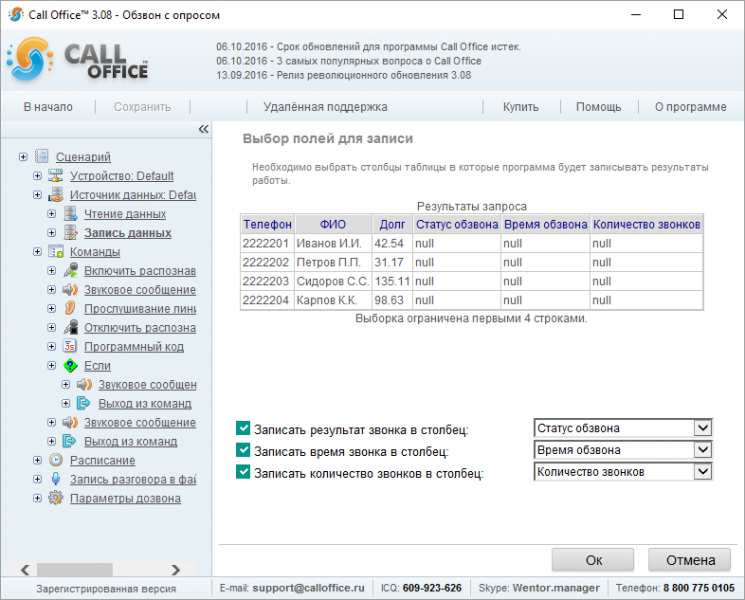Expand the Параметры дозвона node

pos(38,498)
